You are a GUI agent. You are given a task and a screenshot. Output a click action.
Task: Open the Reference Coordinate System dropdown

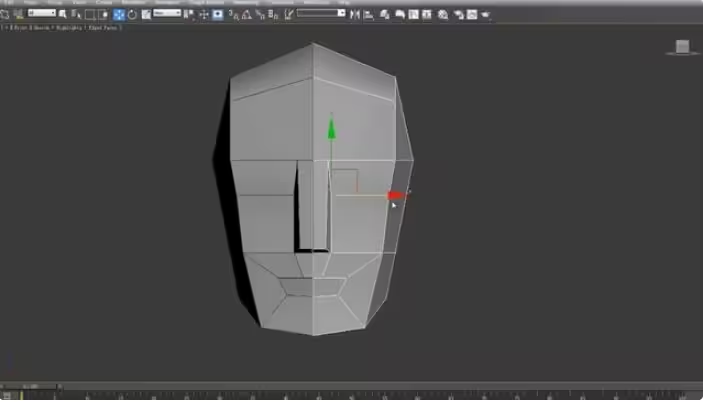[x=166, y=14]
